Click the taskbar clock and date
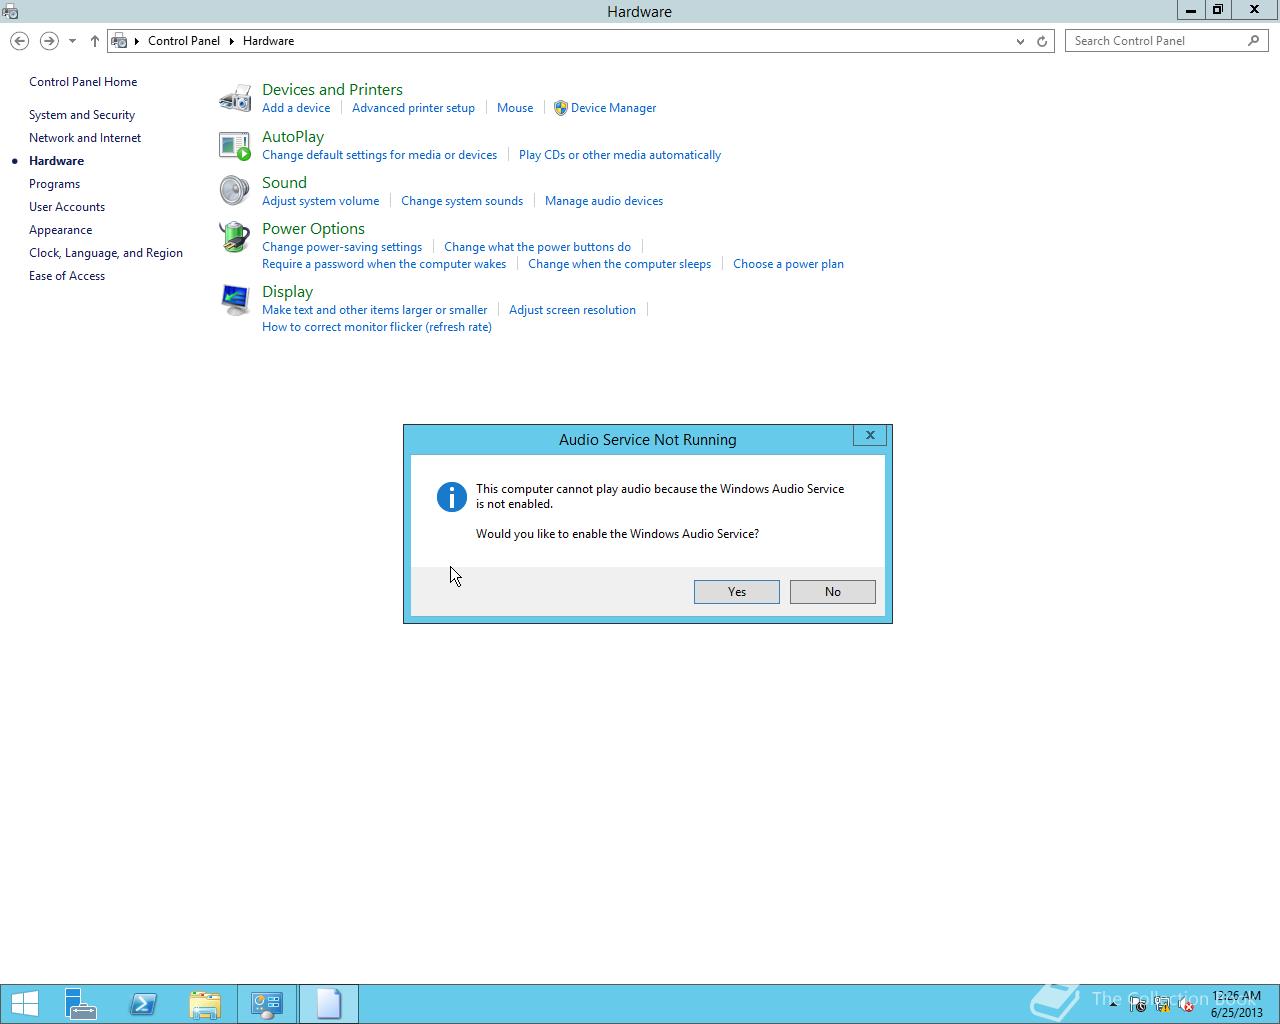This screenshot has height=1024, width=1280. (x=1236, y=1004)
